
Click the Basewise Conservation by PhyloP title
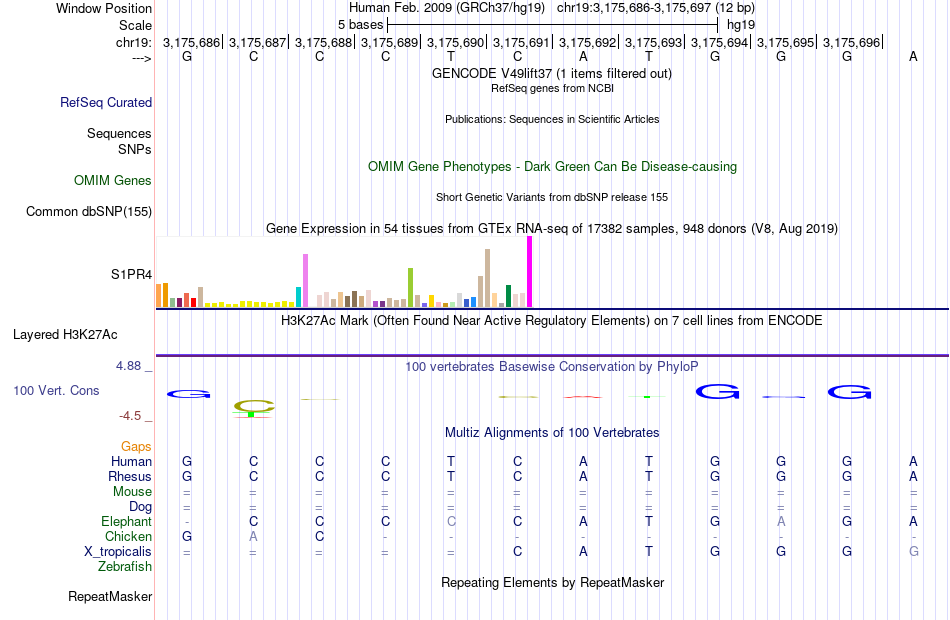pos(552,367)
